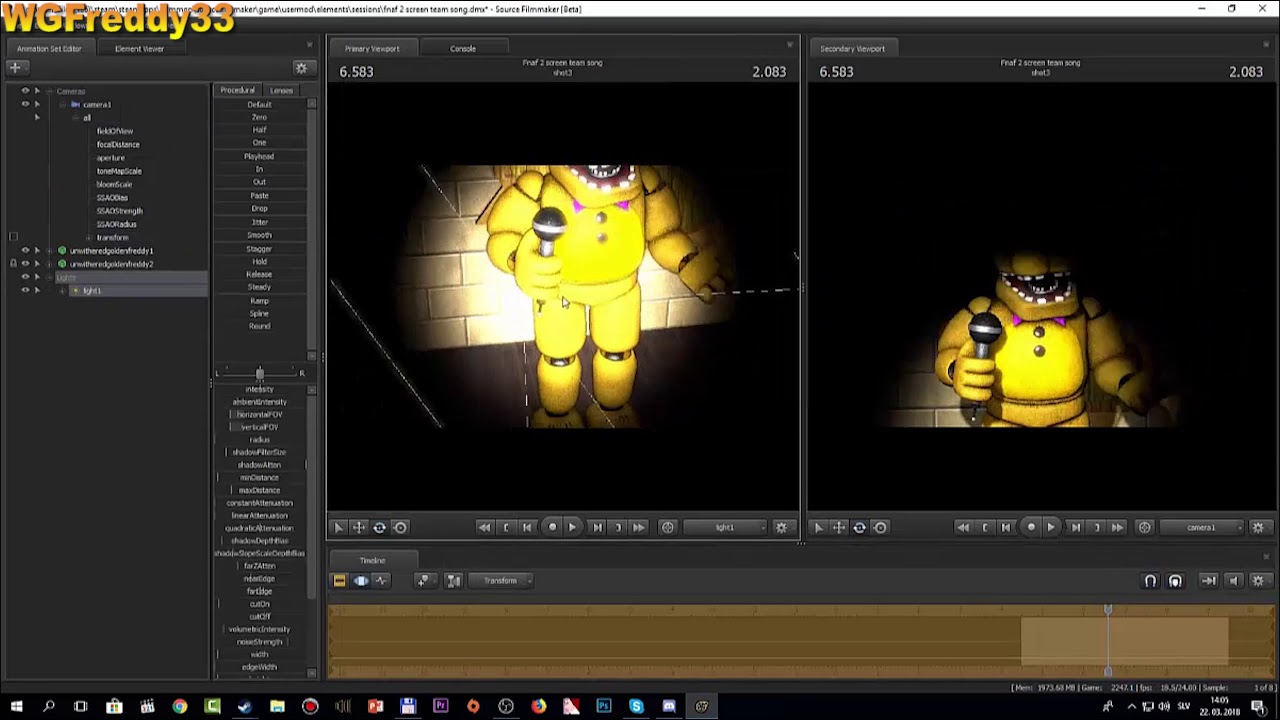This screenshot has width=1280, height=720.
Task: Expand the light1 tree node
Action: pyautogui.click(x=62, y=290)
